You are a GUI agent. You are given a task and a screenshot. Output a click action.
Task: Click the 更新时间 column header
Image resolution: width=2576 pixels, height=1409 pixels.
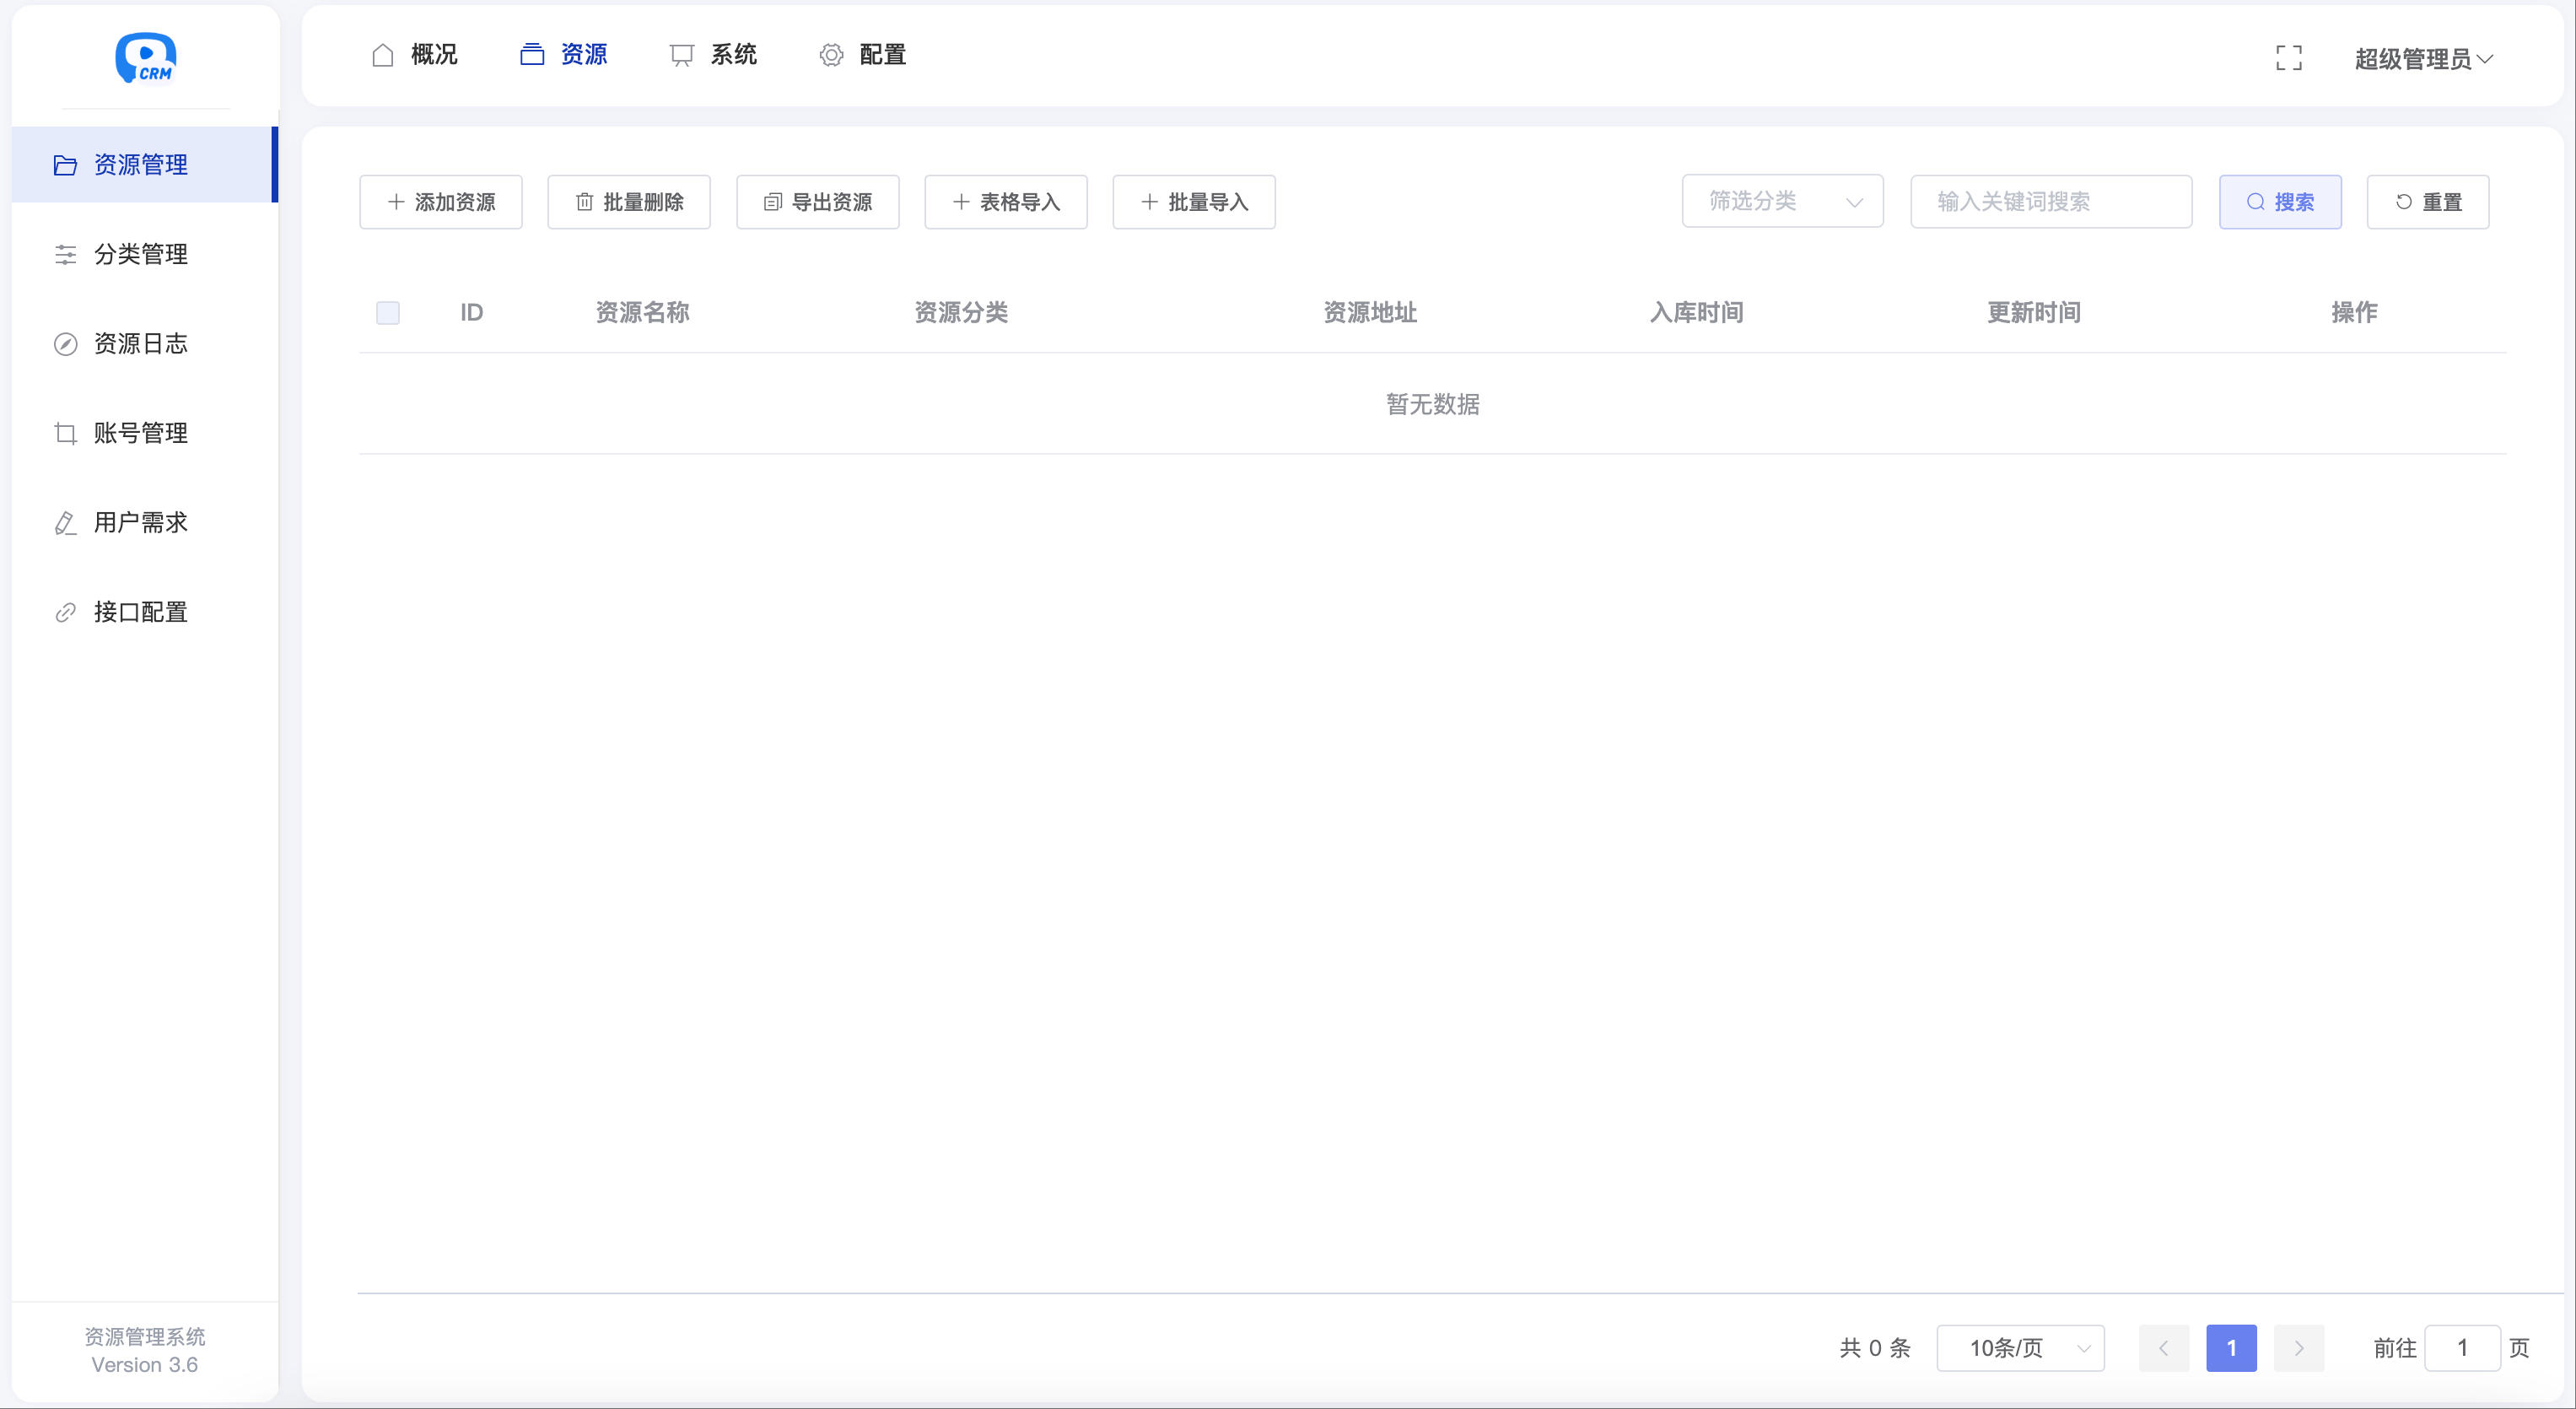point(2034,313)
